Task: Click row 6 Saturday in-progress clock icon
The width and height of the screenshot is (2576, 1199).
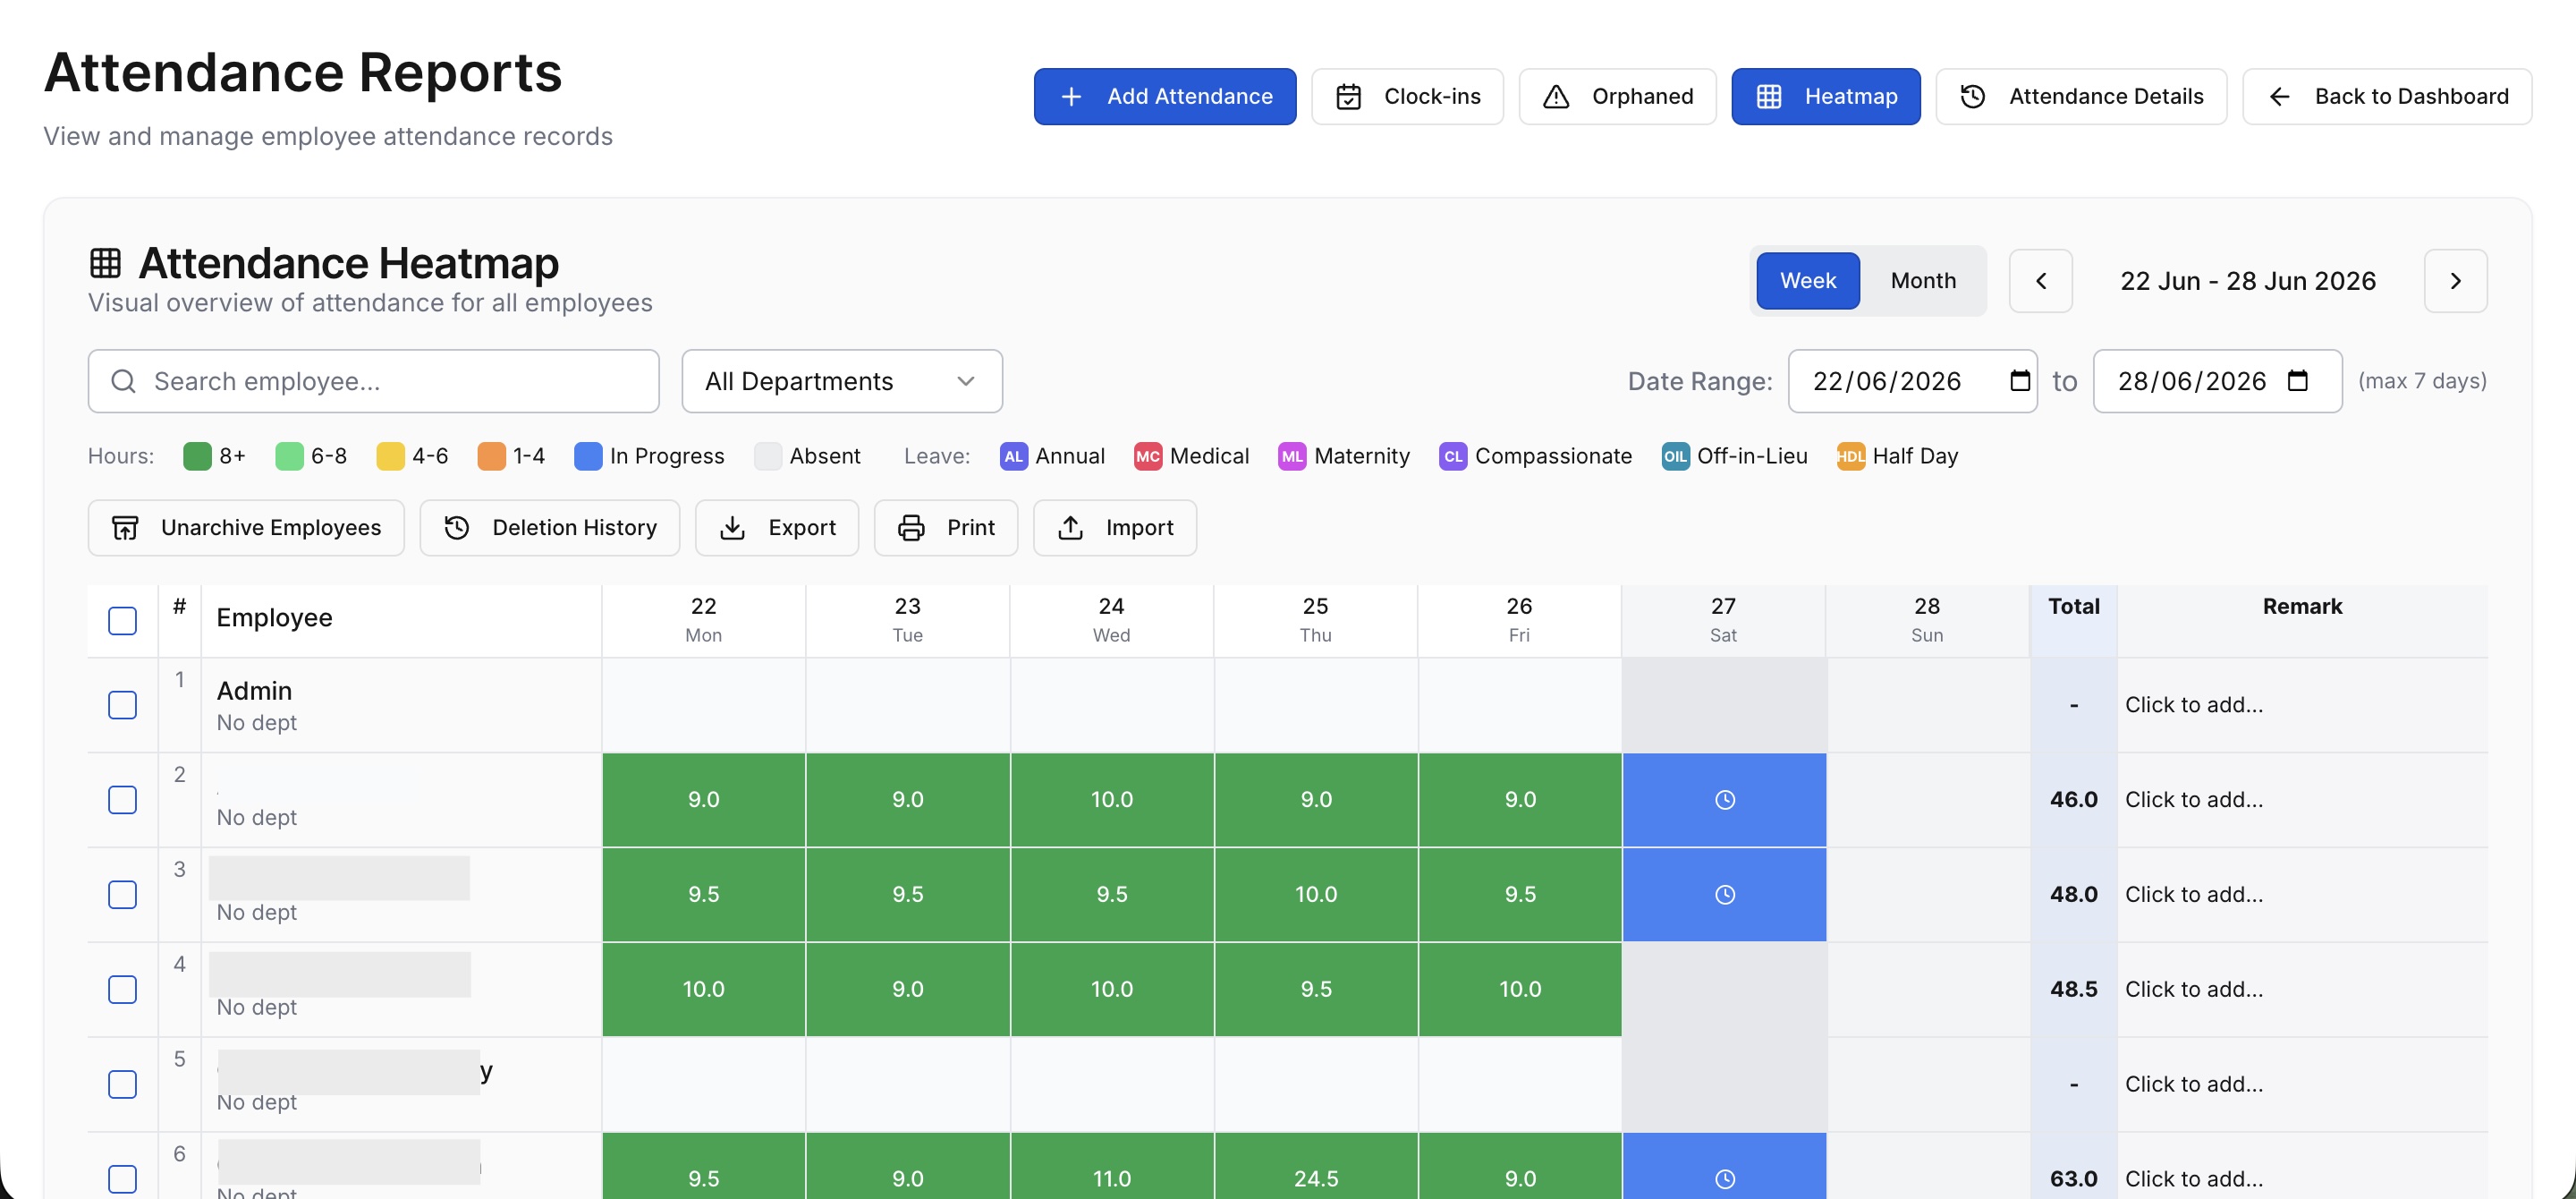Action: [x=1724, y=1179]
